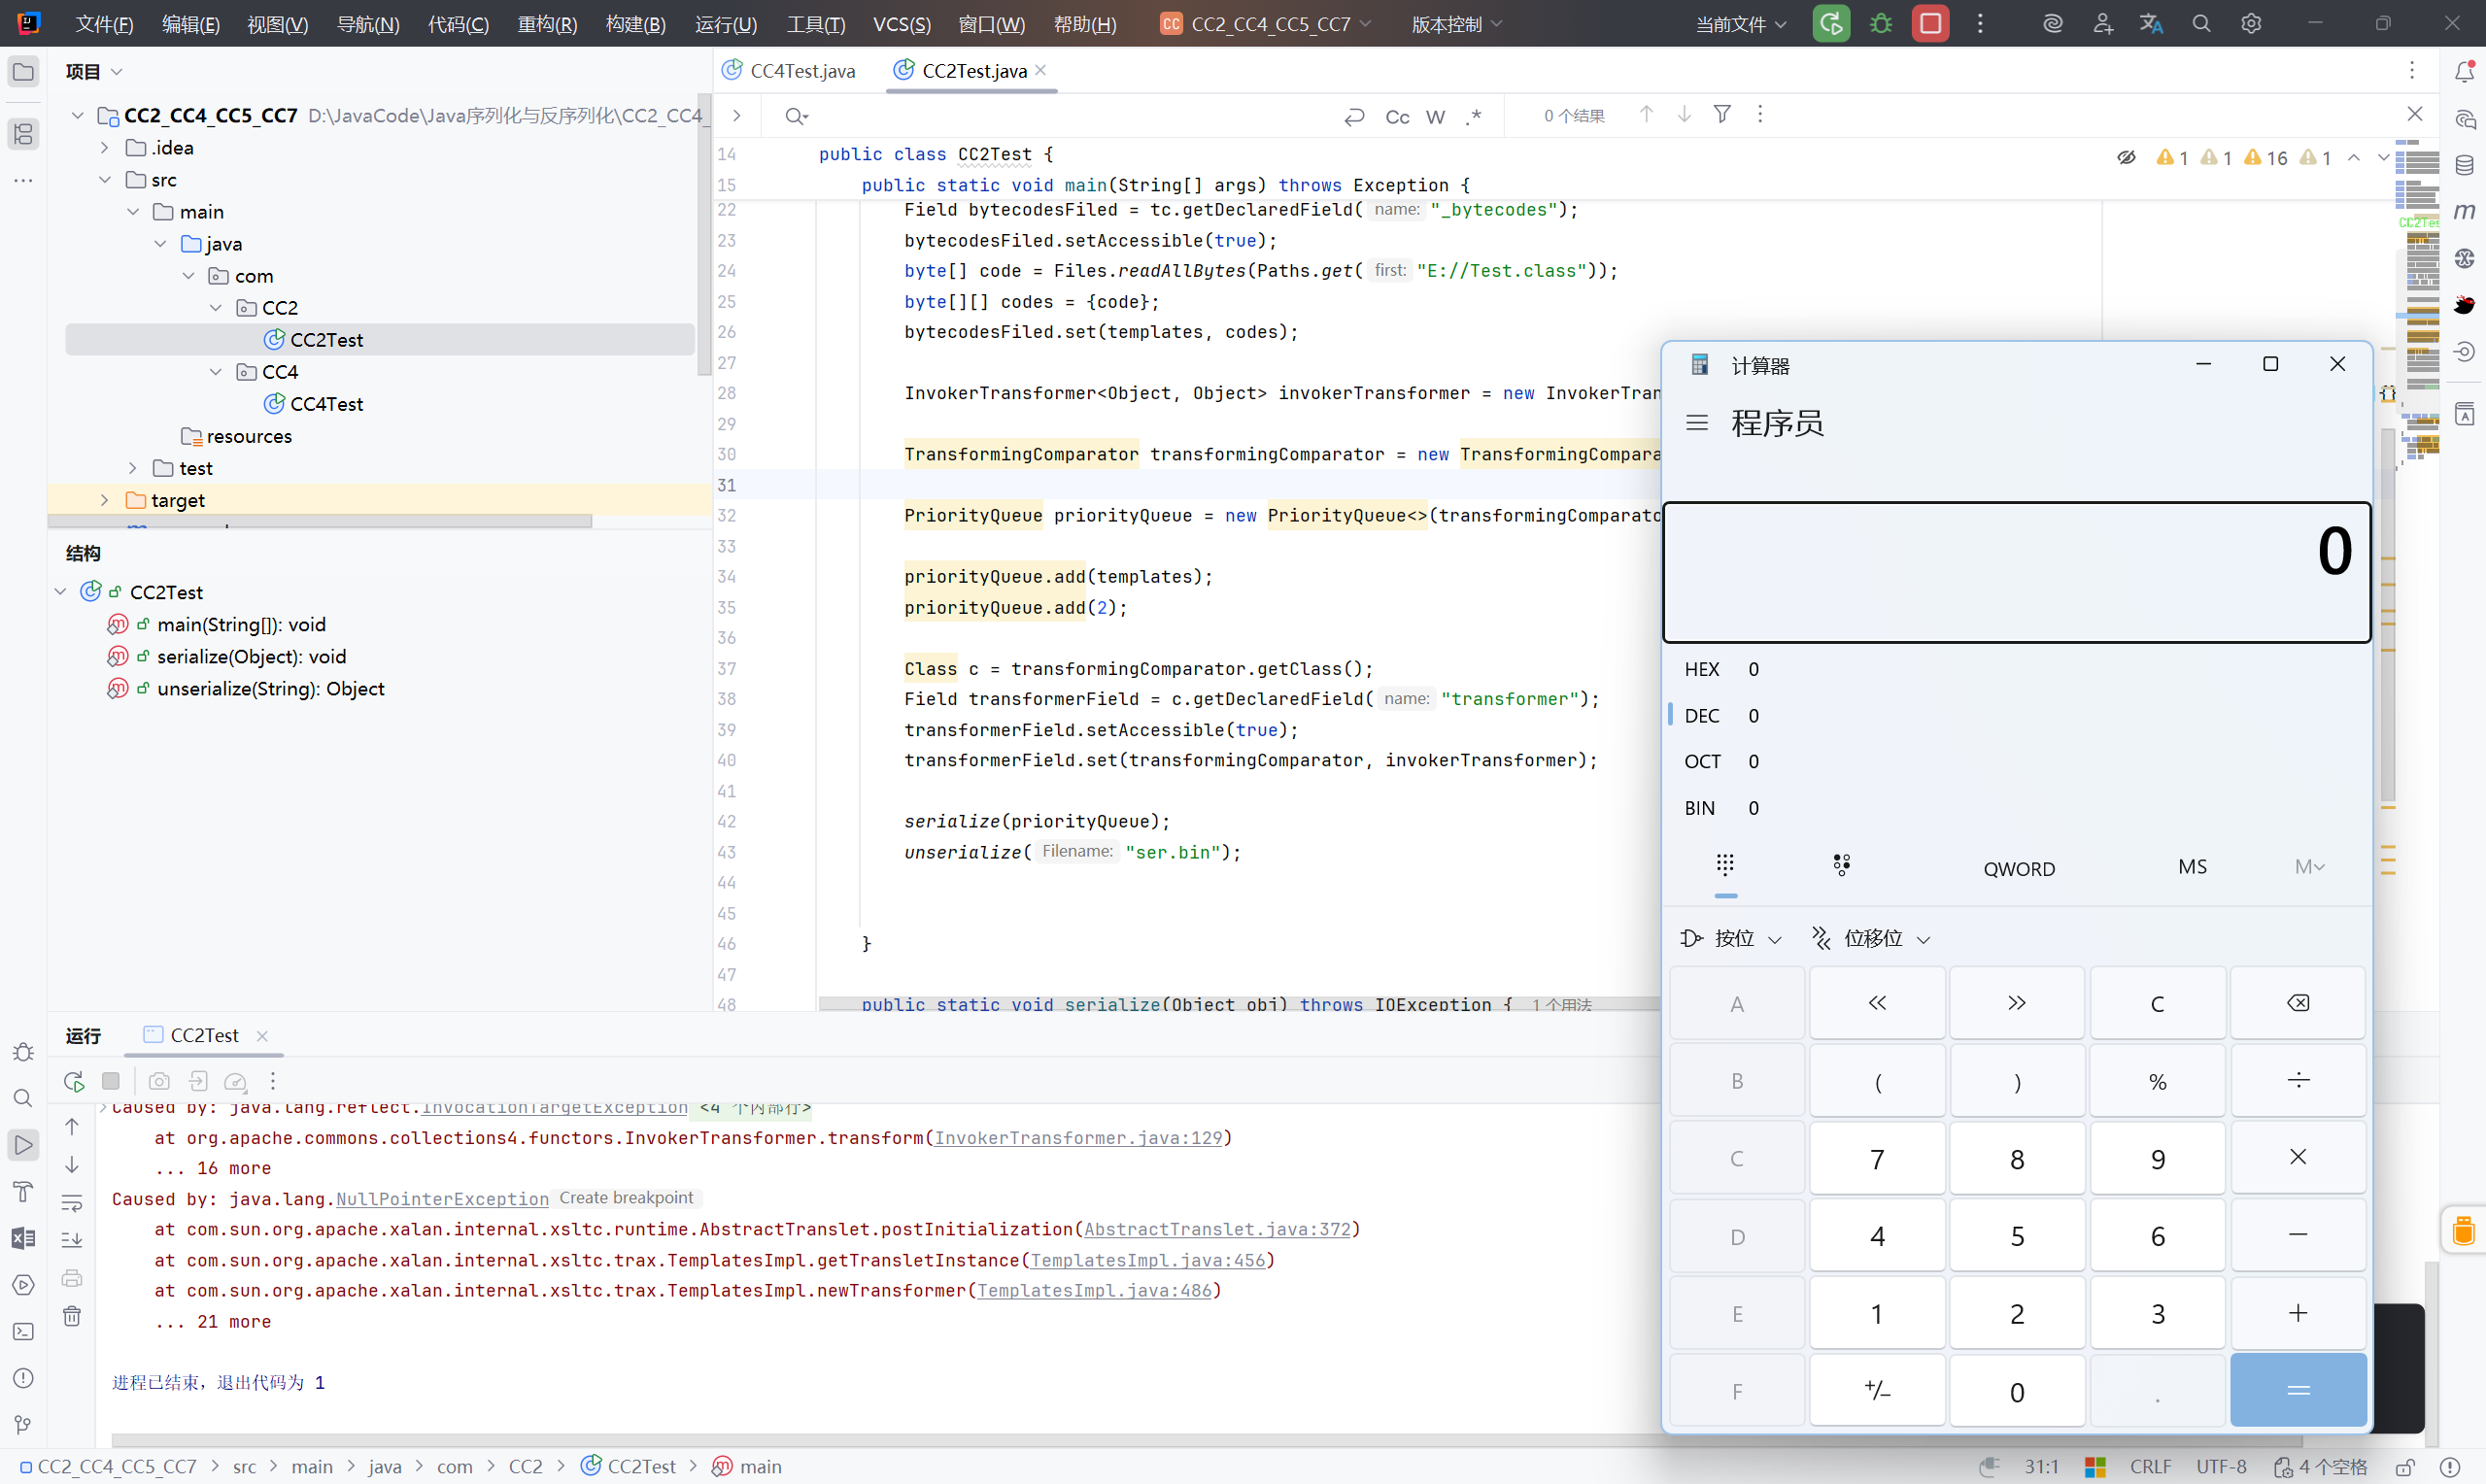Click the calculator backspace key
Viewport: 2486px width, 1484px height.
pos(2297,1003)
